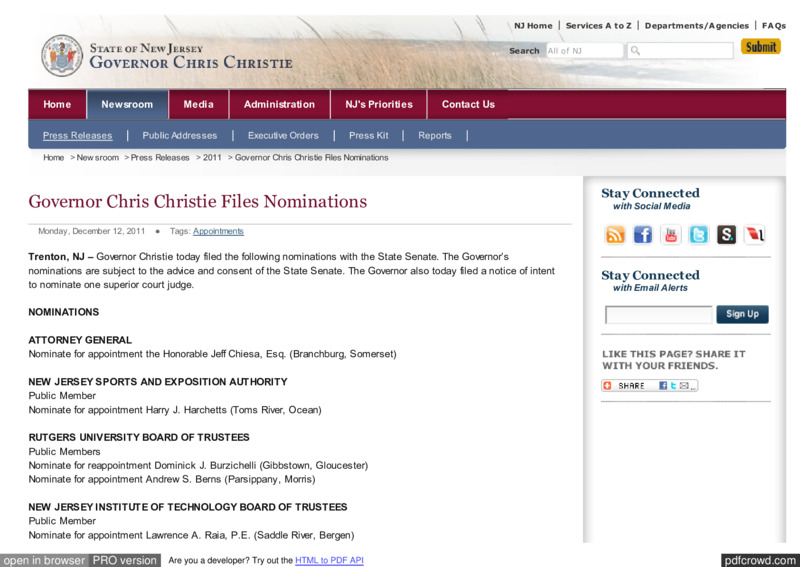The image size is (800, 567).
Task: Select Press Releases in the subnavigation
Action: (x=78, y=136)
